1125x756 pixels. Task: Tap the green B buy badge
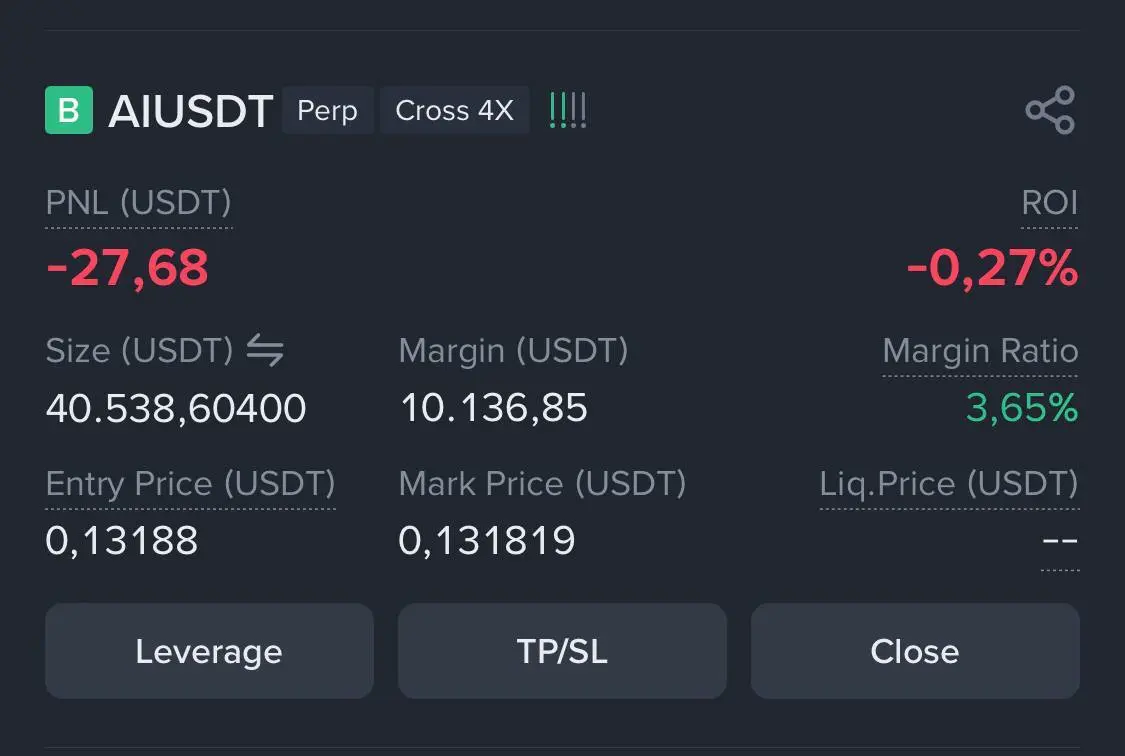(69, 110)
